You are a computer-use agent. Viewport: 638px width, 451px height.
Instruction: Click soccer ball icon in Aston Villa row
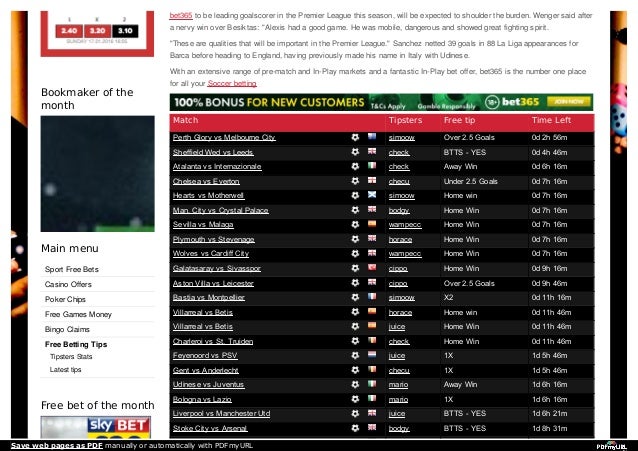(x=355, y=283)
